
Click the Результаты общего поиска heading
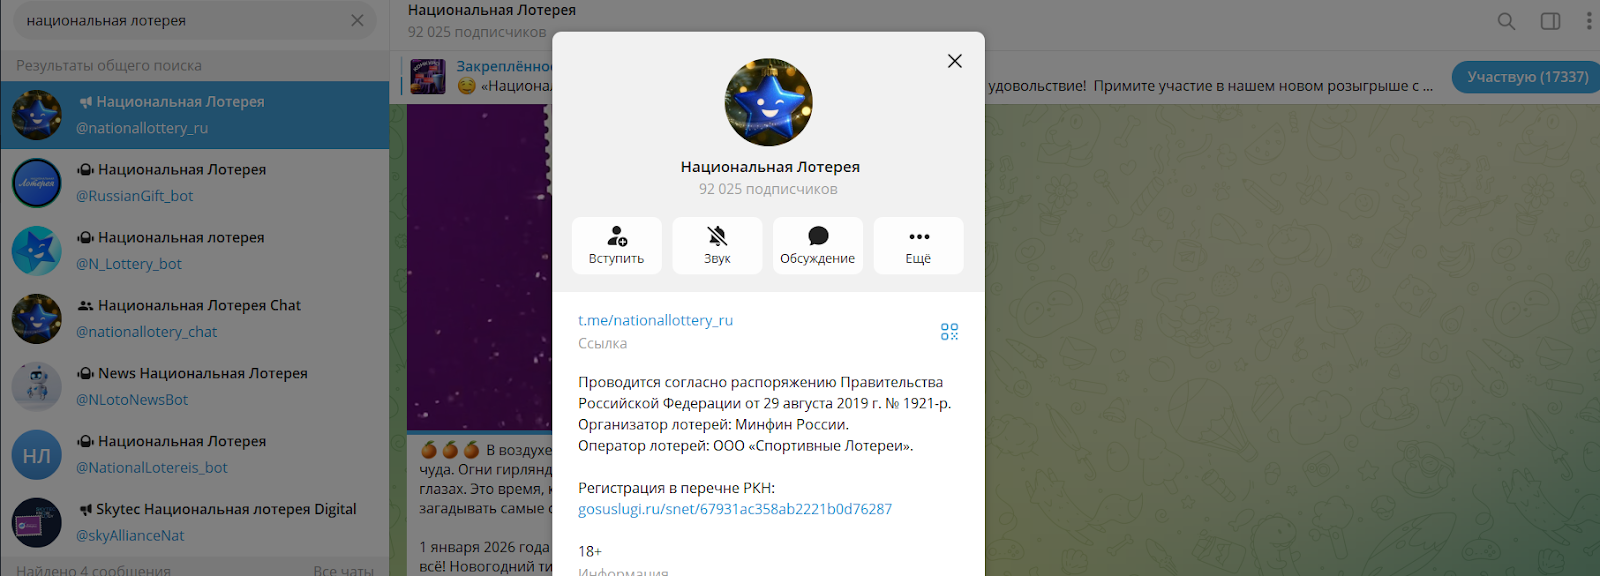click(x=109, y=65)
